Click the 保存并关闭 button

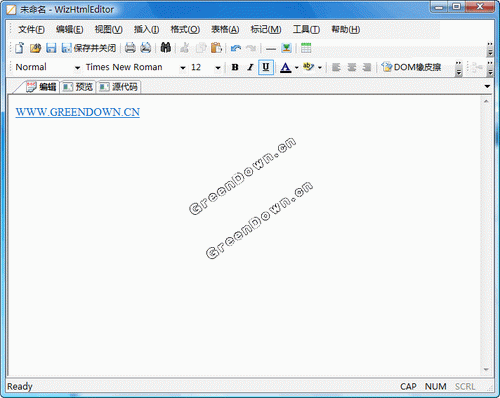pyautogui.click(x=89, y=48)
